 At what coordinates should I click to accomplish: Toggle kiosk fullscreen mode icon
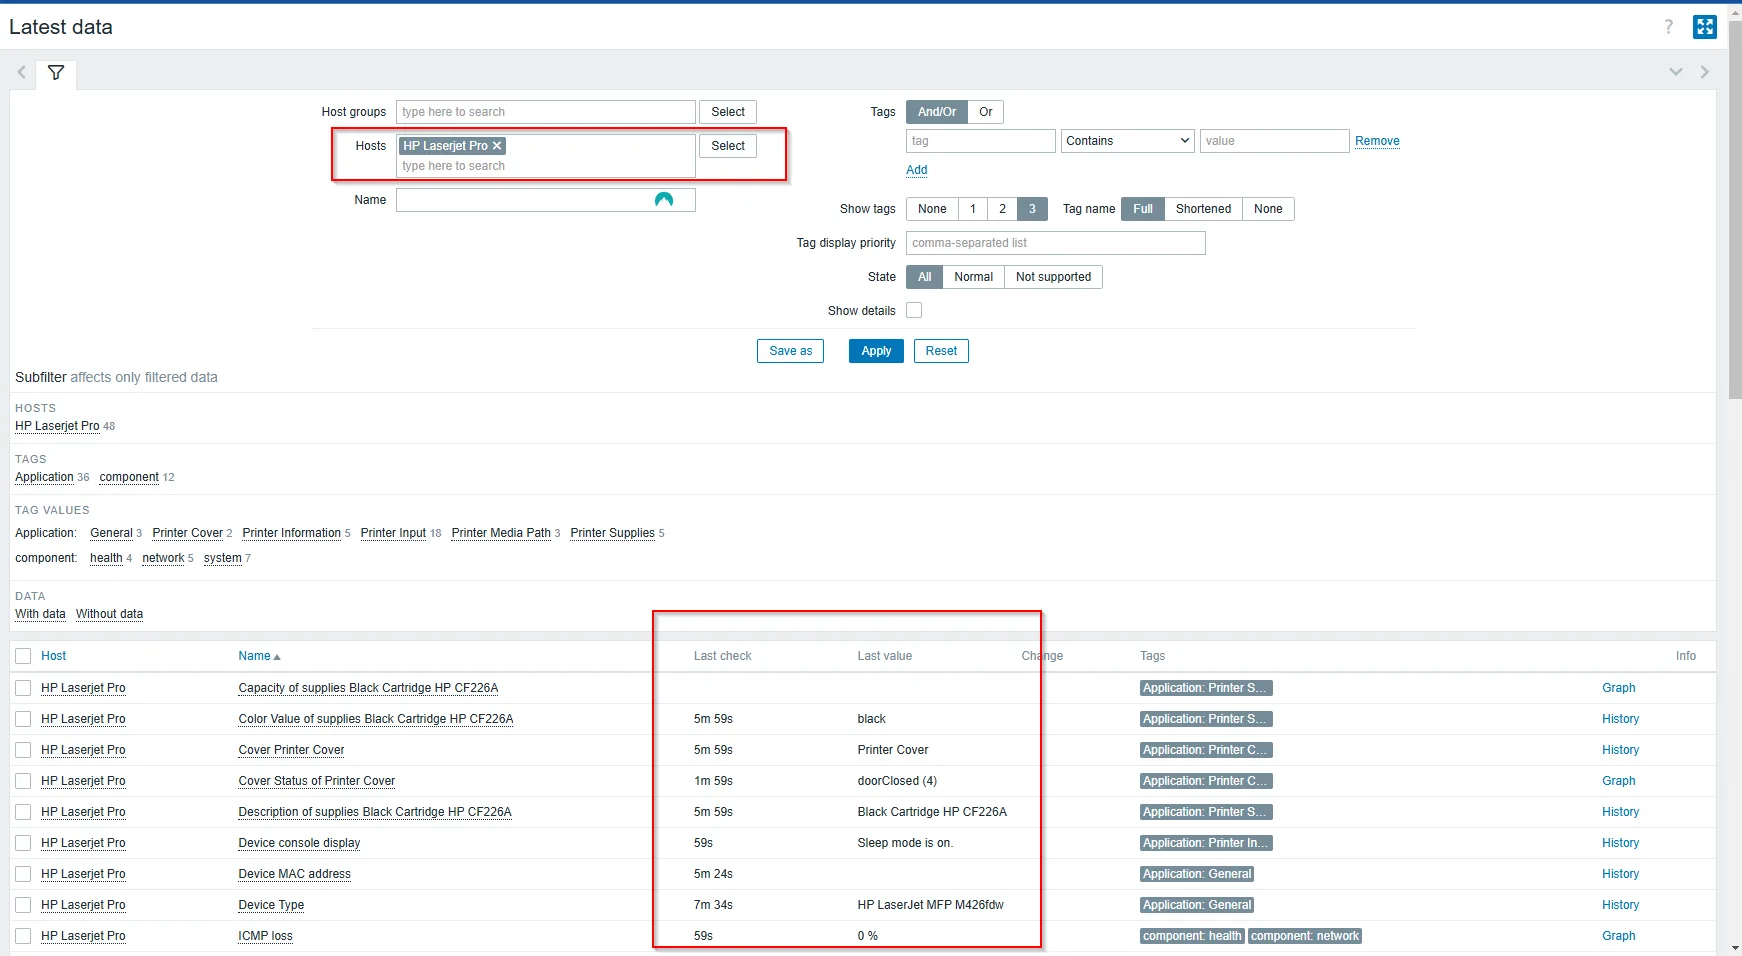(x=1705, y=27)
